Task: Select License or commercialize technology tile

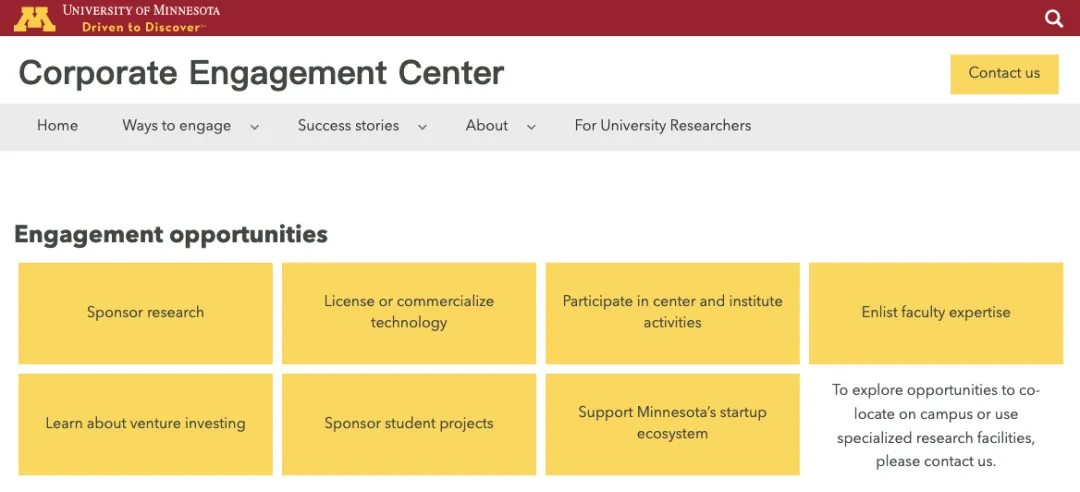Action: [x=409, y=313]
